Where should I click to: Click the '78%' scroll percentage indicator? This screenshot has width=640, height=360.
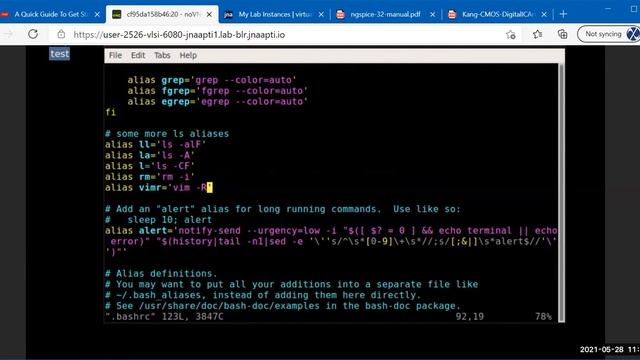pyautogui.click(x=543, y=316)
